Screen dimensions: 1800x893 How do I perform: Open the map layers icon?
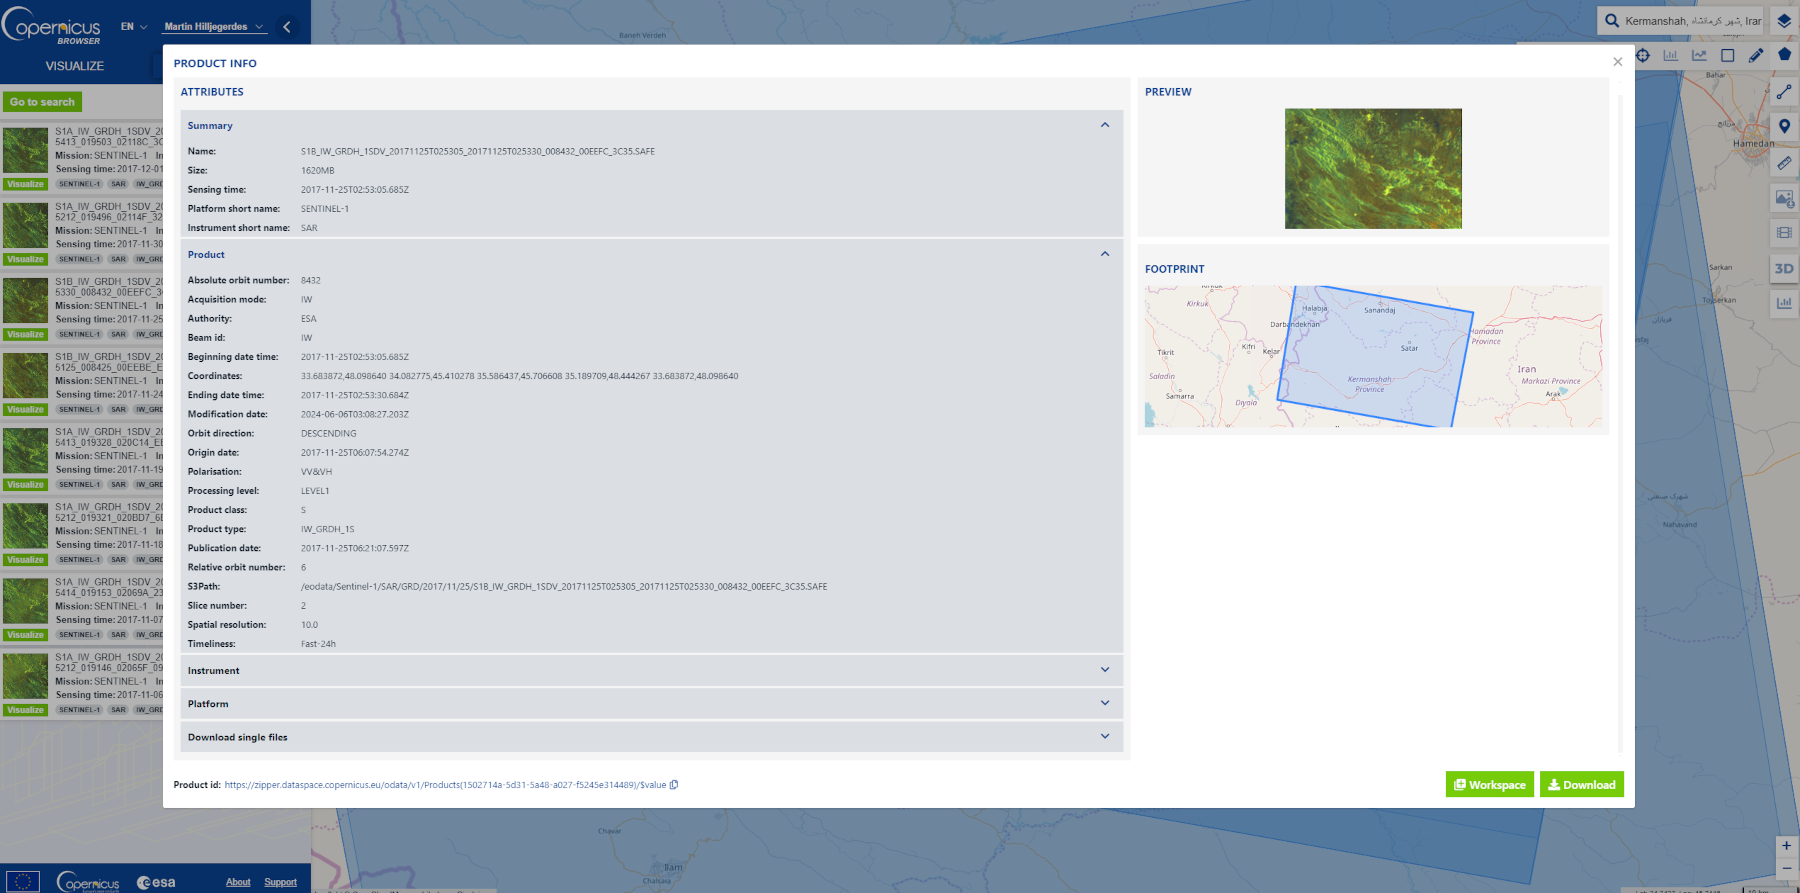tap(1784, 21)
